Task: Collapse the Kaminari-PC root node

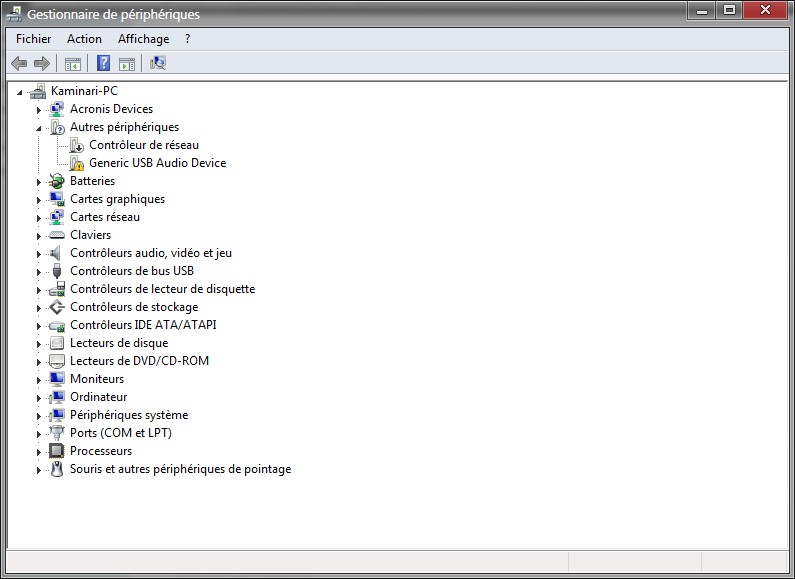Action: [x=19, y=92]
